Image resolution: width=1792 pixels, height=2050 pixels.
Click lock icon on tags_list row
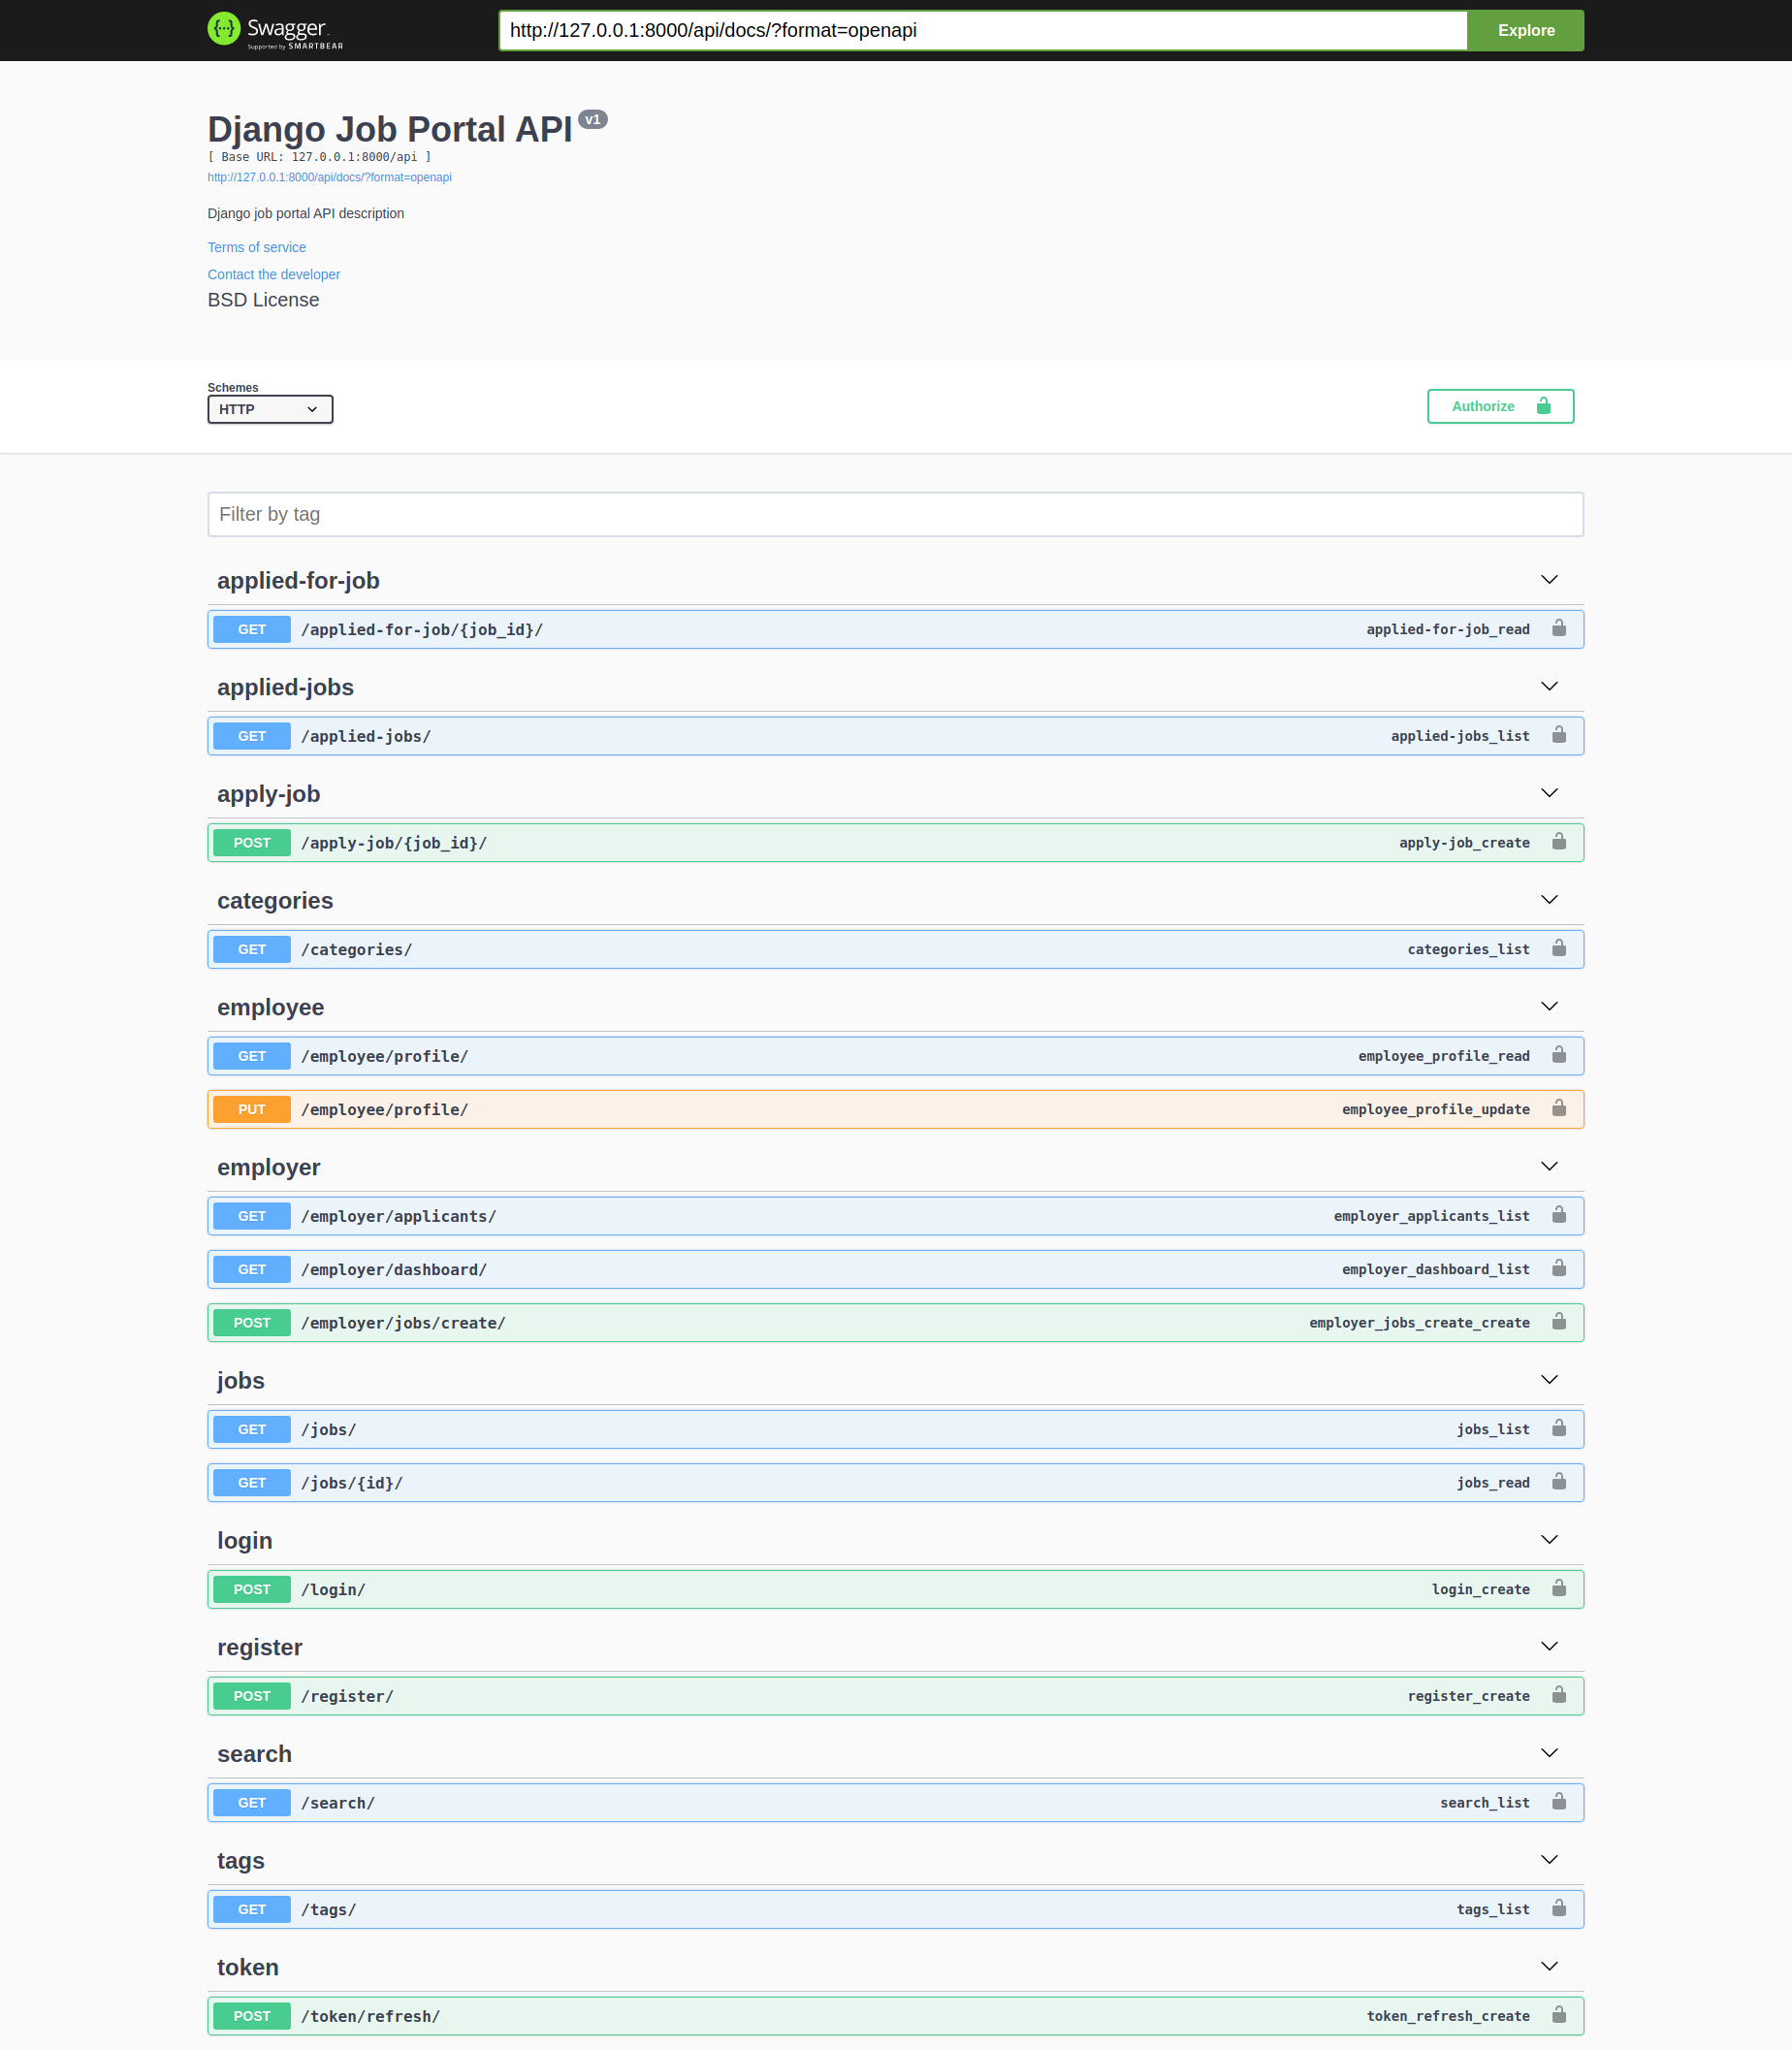point(1559,1908)
